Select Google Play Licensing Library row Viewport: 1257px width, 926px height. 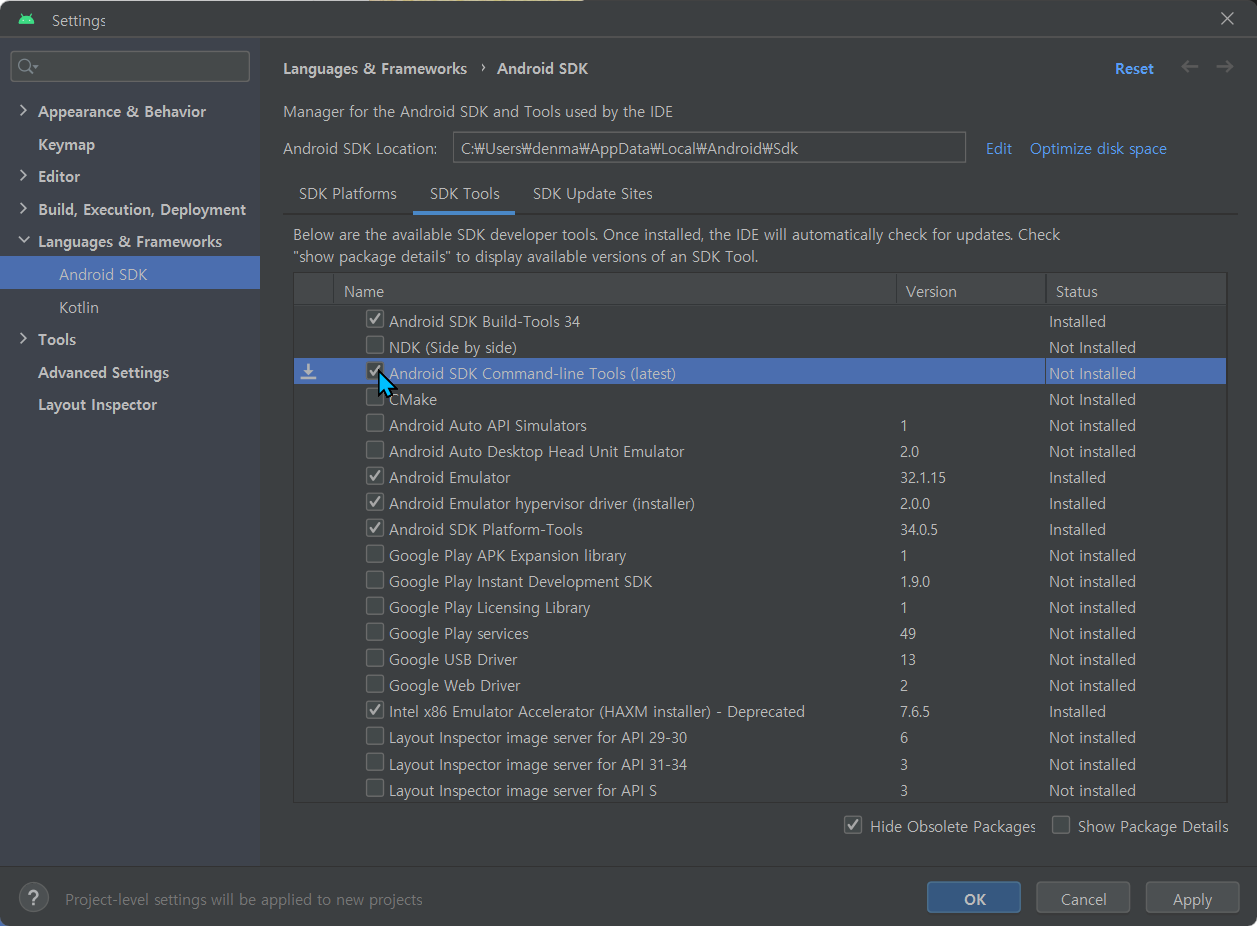tap(760, 606)
